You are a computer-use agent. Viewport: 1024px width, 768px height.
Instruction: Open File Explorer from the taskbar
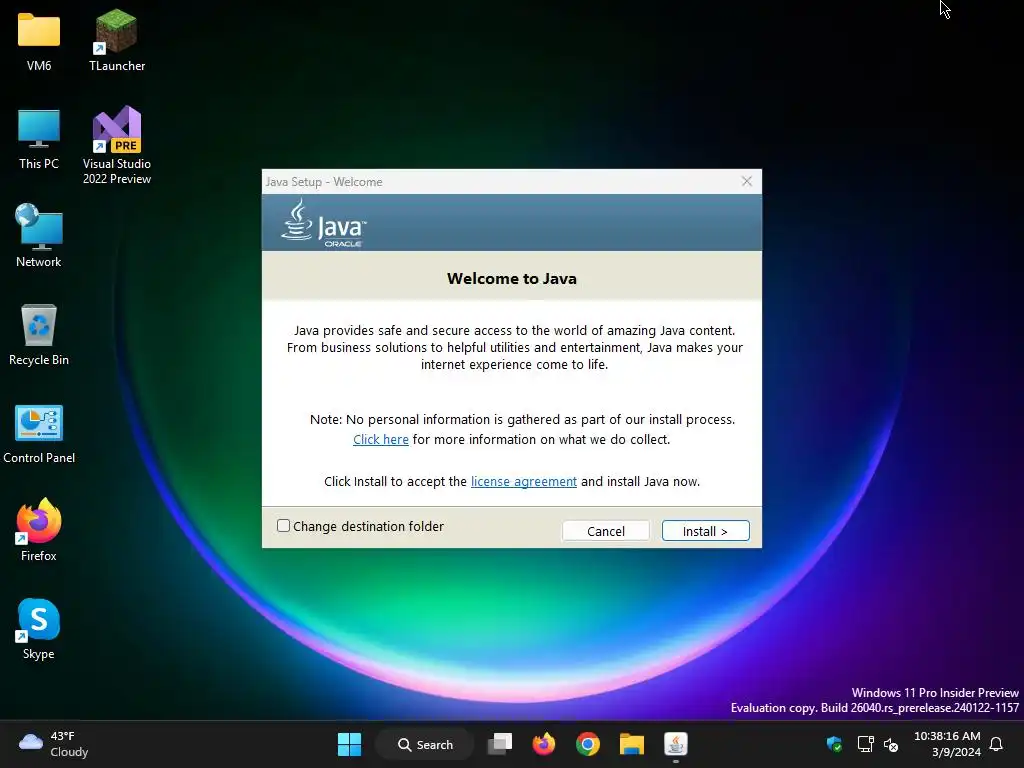(x=632, y=744)
